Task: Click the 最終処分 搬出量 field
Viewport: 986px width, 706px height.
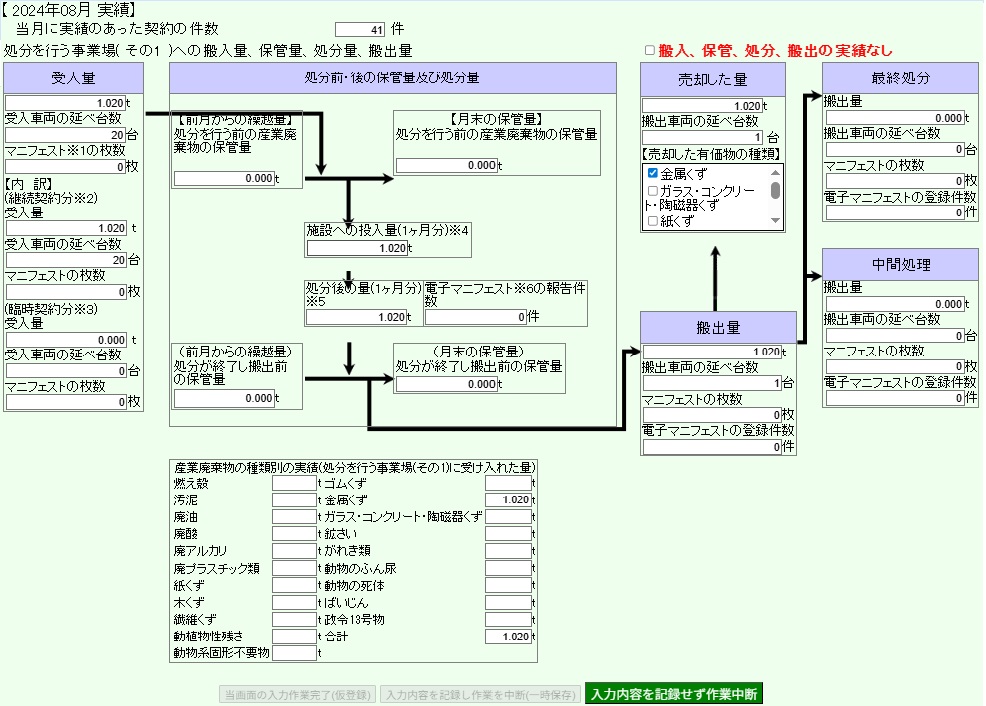Action: click(895, 118)
